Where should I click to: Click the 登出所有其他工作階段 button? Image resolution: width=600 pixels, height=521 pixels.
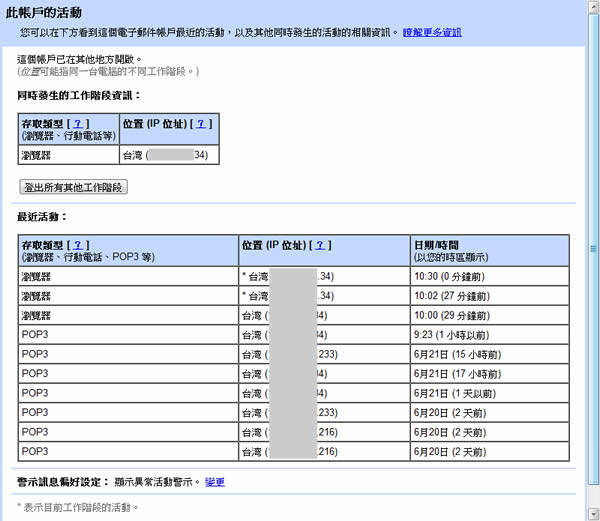click(74, 187)
